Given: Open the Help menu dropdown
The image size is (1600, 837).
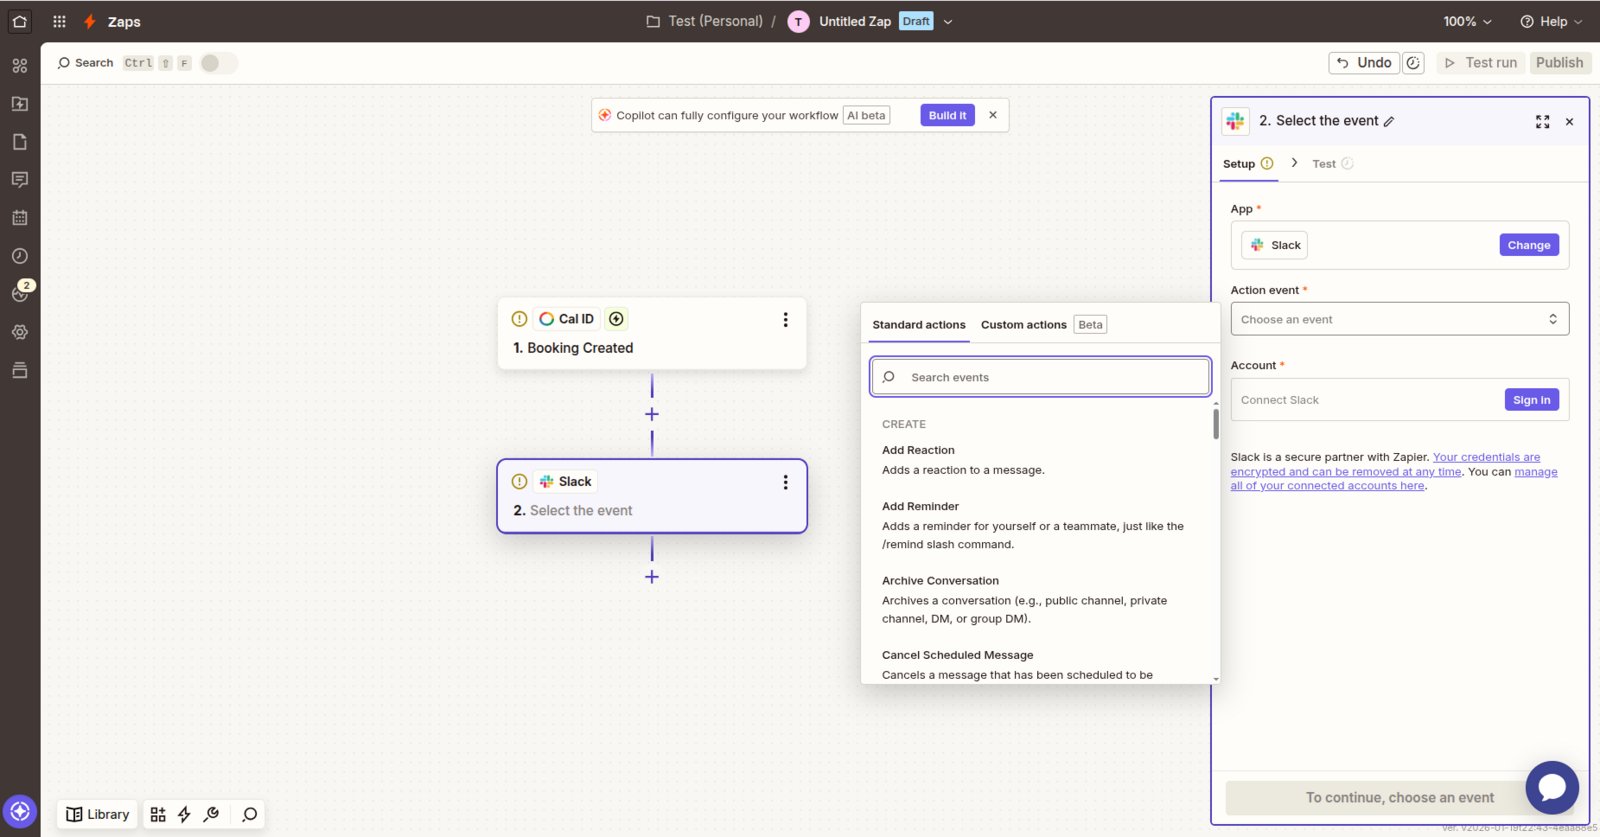Looking at the screenshot, I should pyautogui.click(x=1551, y=22).
